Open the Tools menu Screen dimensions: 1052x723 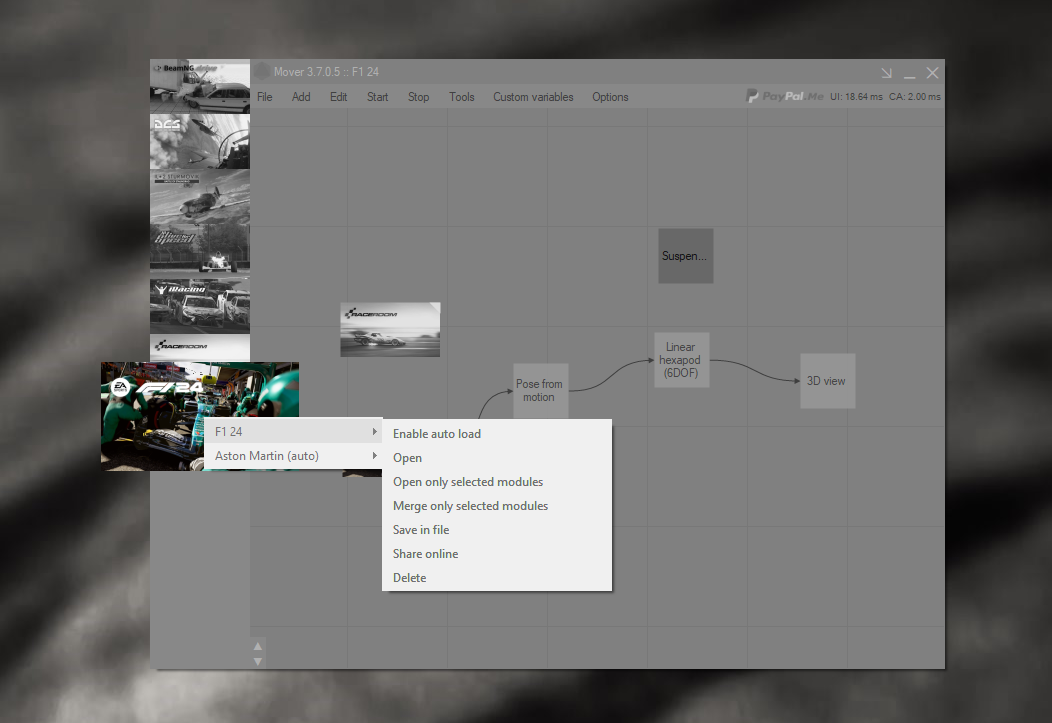[x=462, y=97]
